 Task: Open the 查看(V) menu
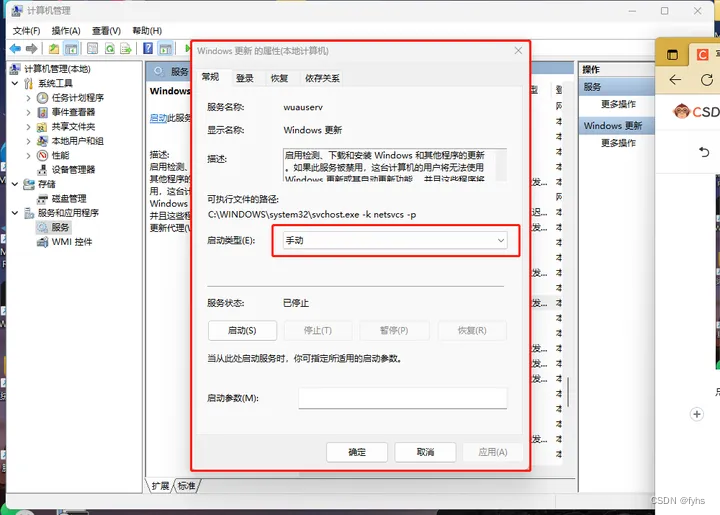pyautogui.click(x=106, y=31)
